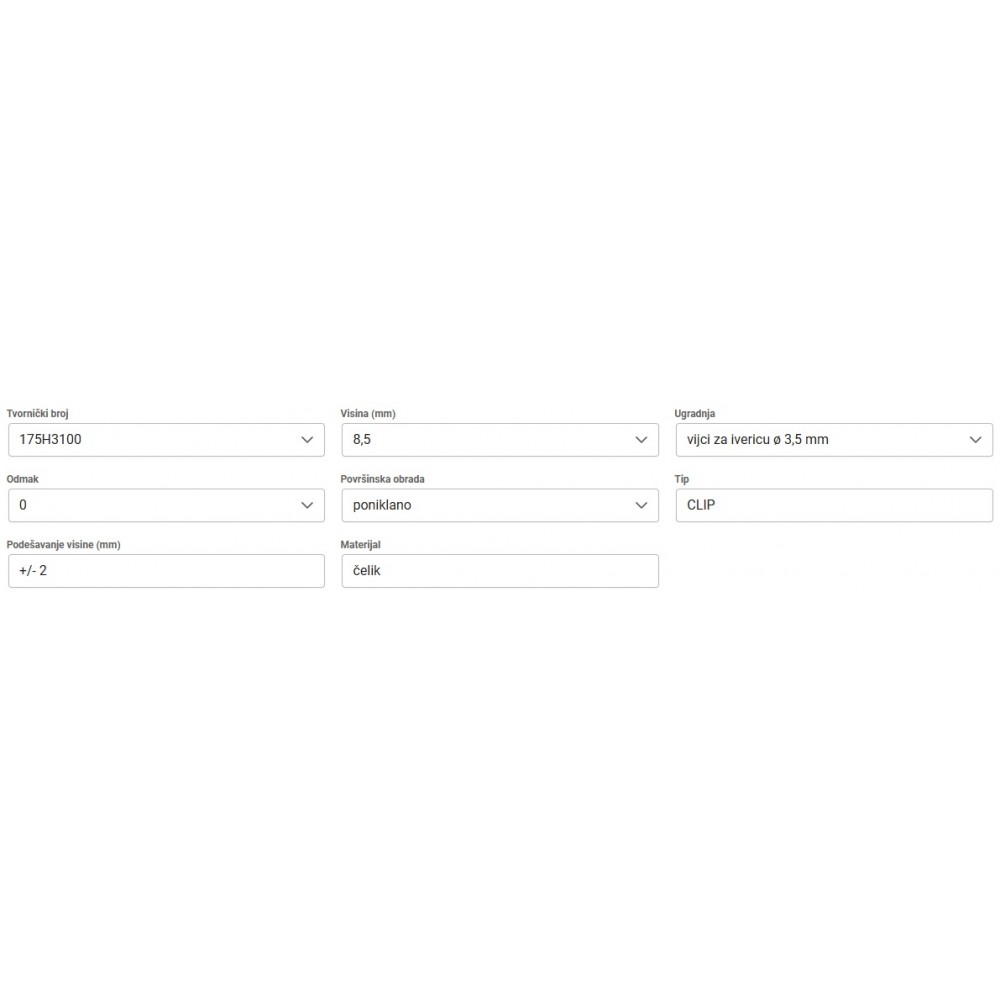
Task: Click the 'Ugradnja' label text
Action: pyautogui.click(x=695, y=414)
